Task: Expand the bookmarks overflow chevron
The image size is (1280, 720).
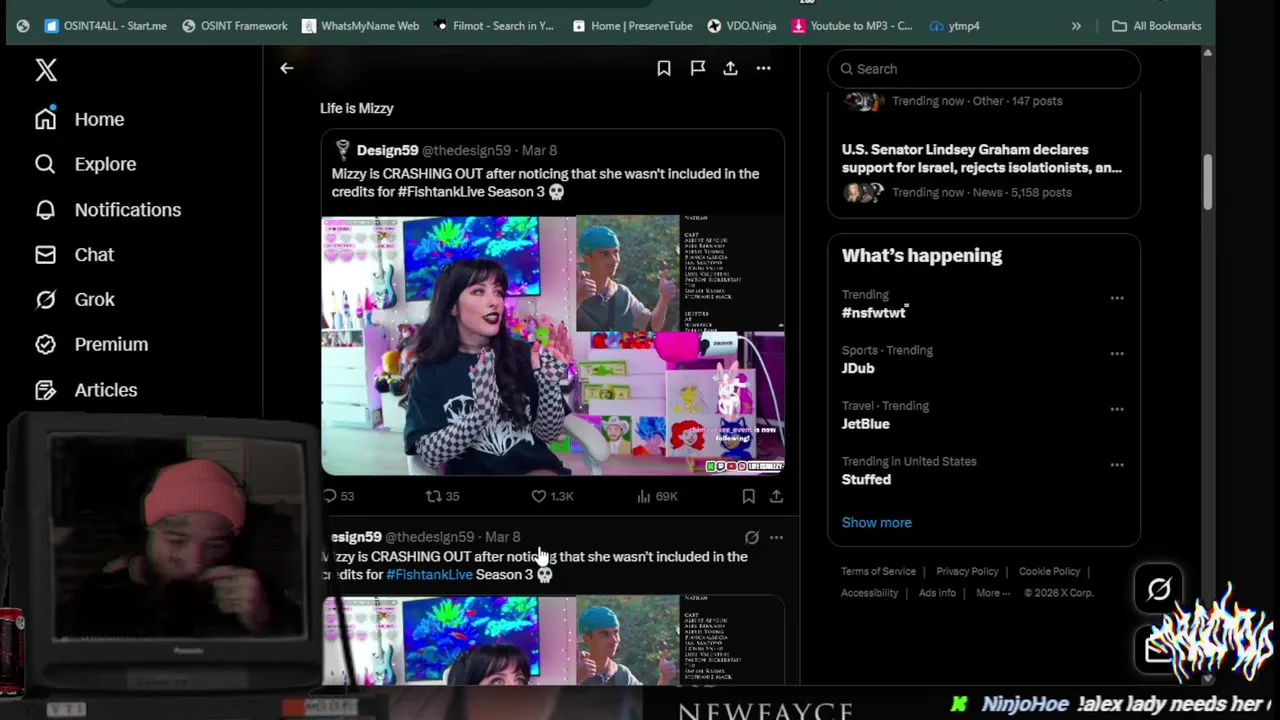Action: click(1076, 26)
